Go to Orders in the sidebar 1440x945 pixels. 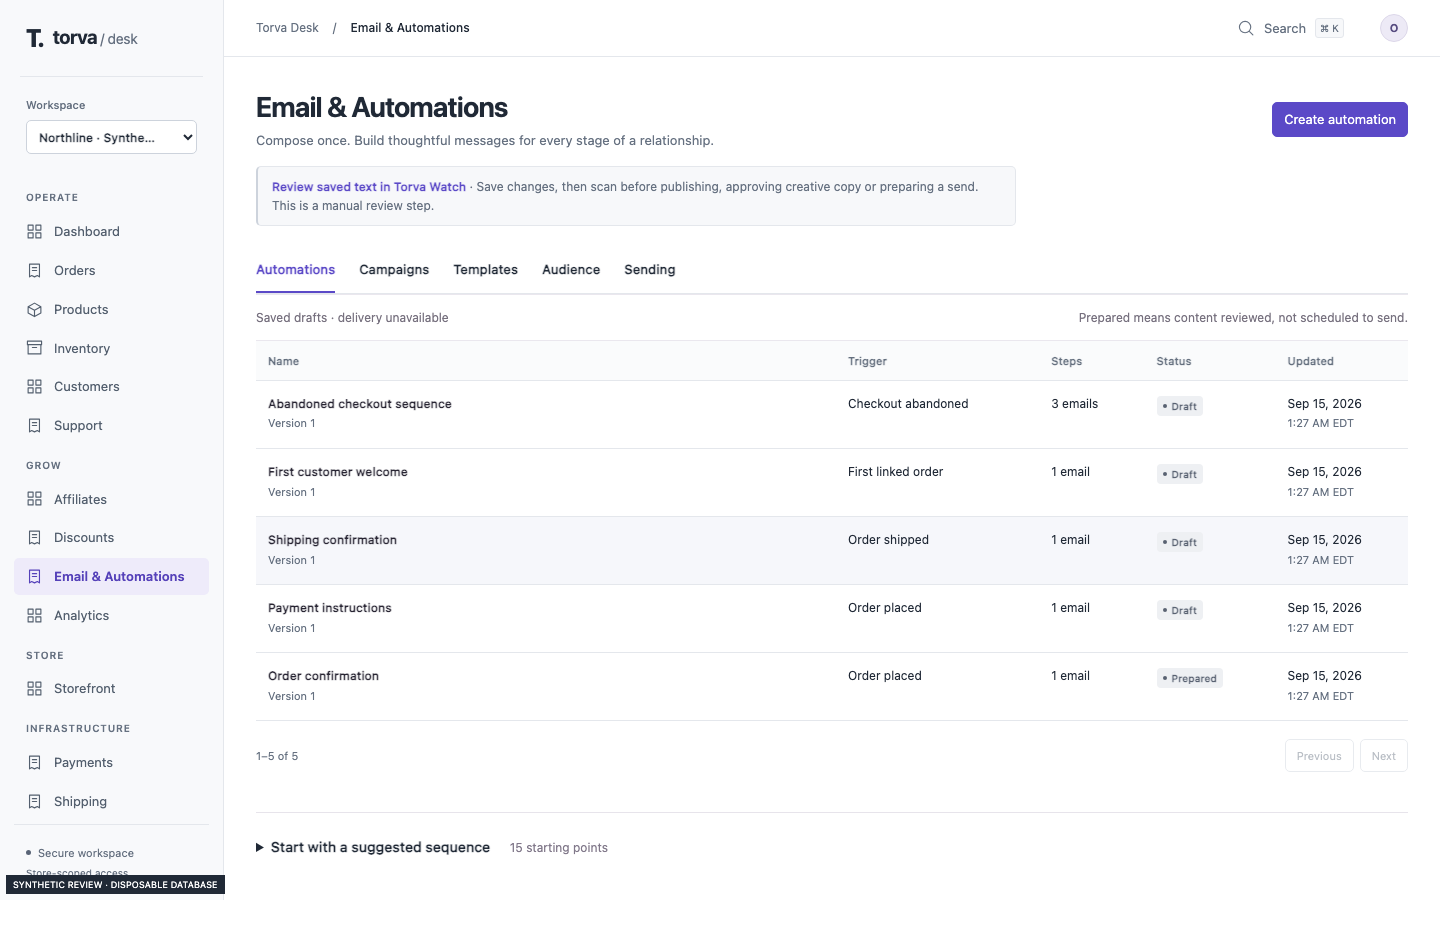[111, 271]
